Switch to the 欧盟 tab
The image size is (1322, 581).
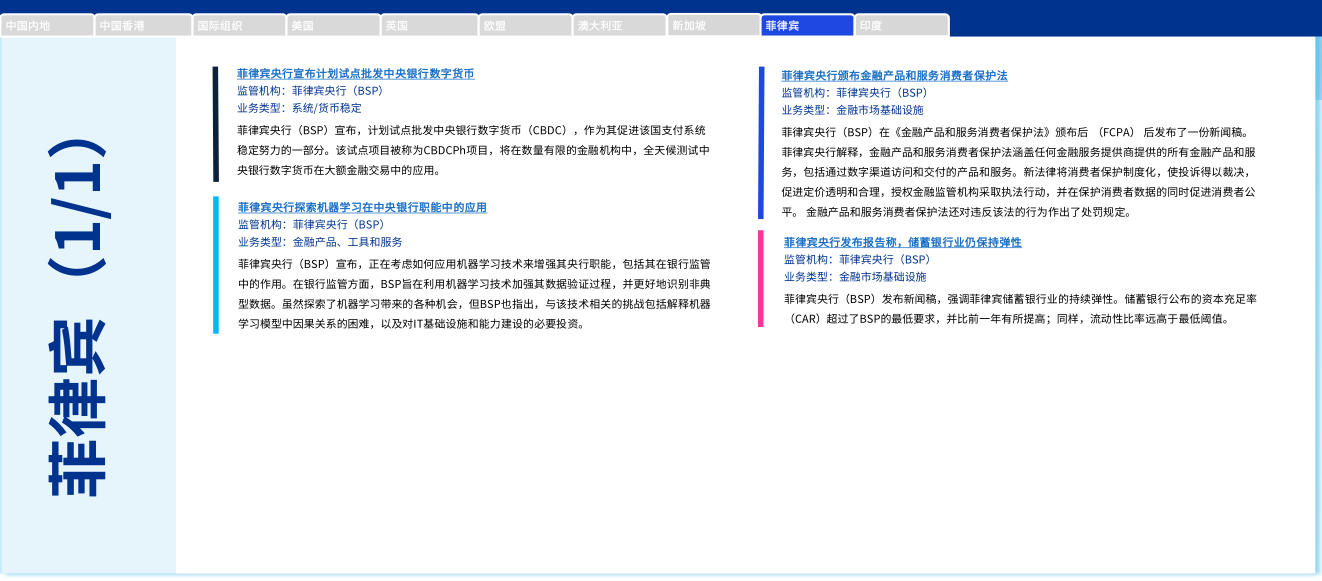pos(523,25)
